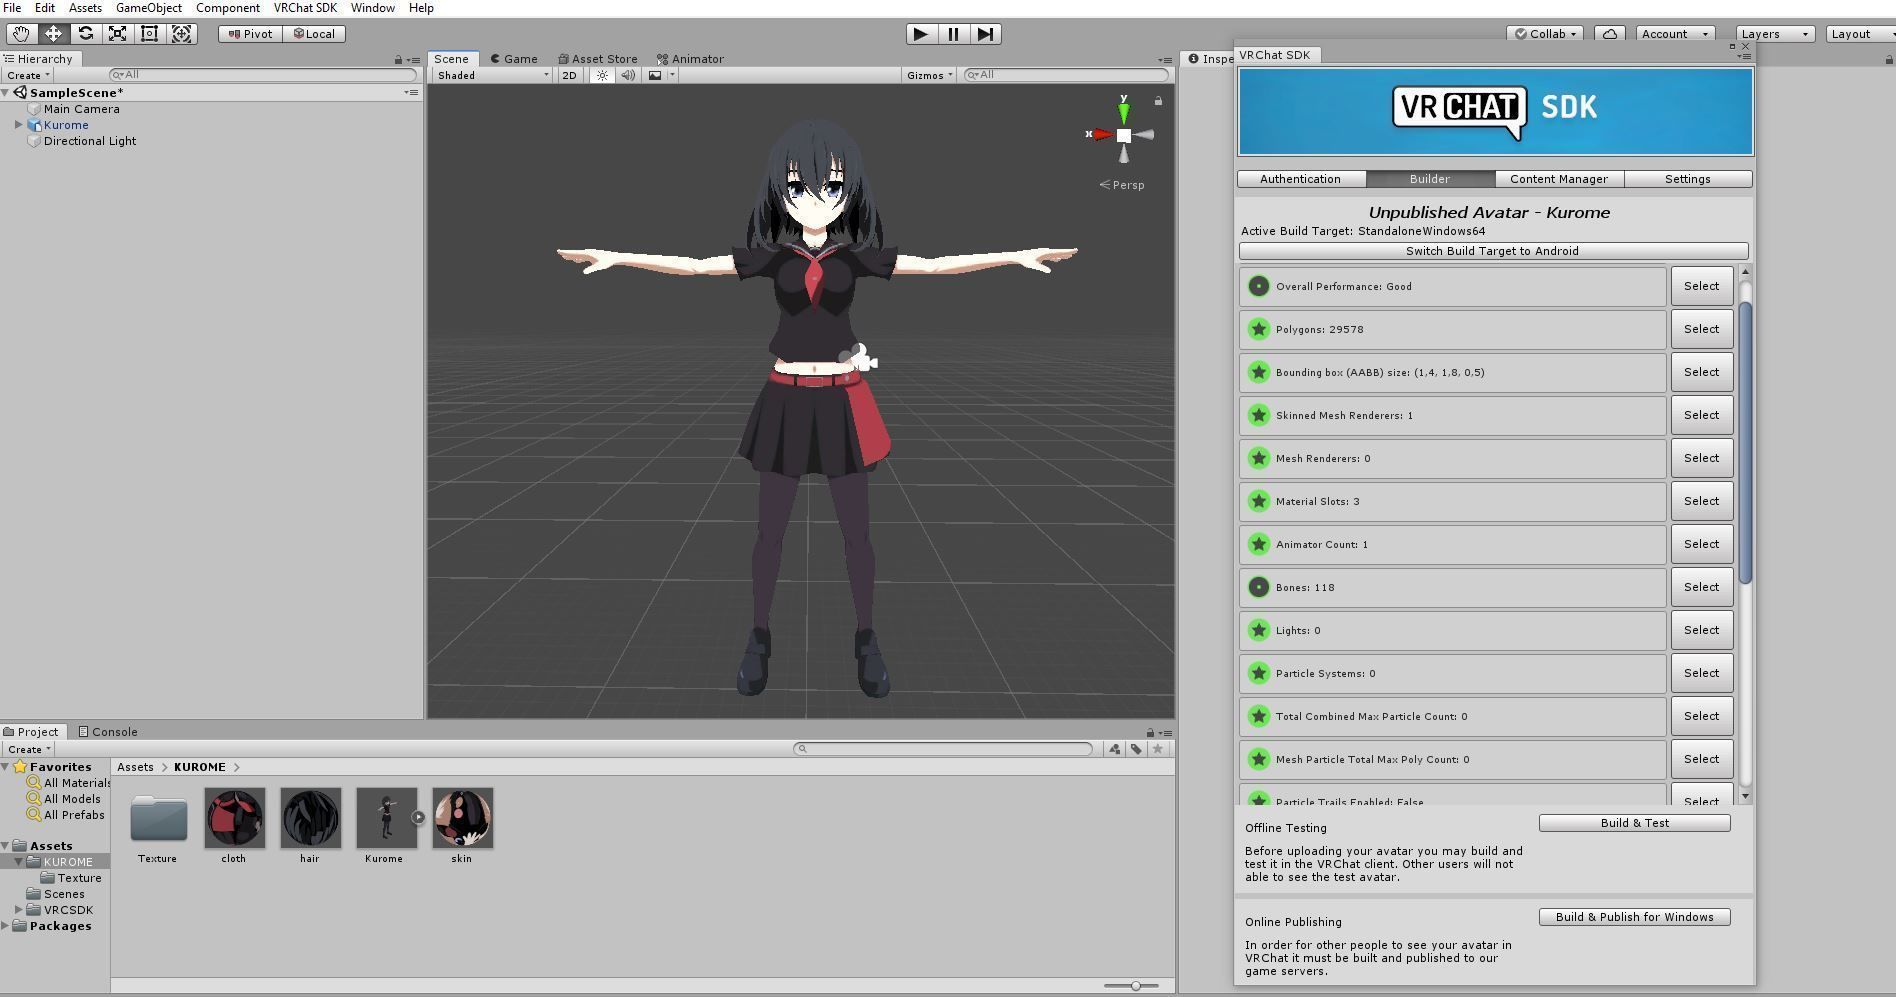The image size is (1896, 997).
Task: Click Select for Bones row
Action: tap(1702, 587)
